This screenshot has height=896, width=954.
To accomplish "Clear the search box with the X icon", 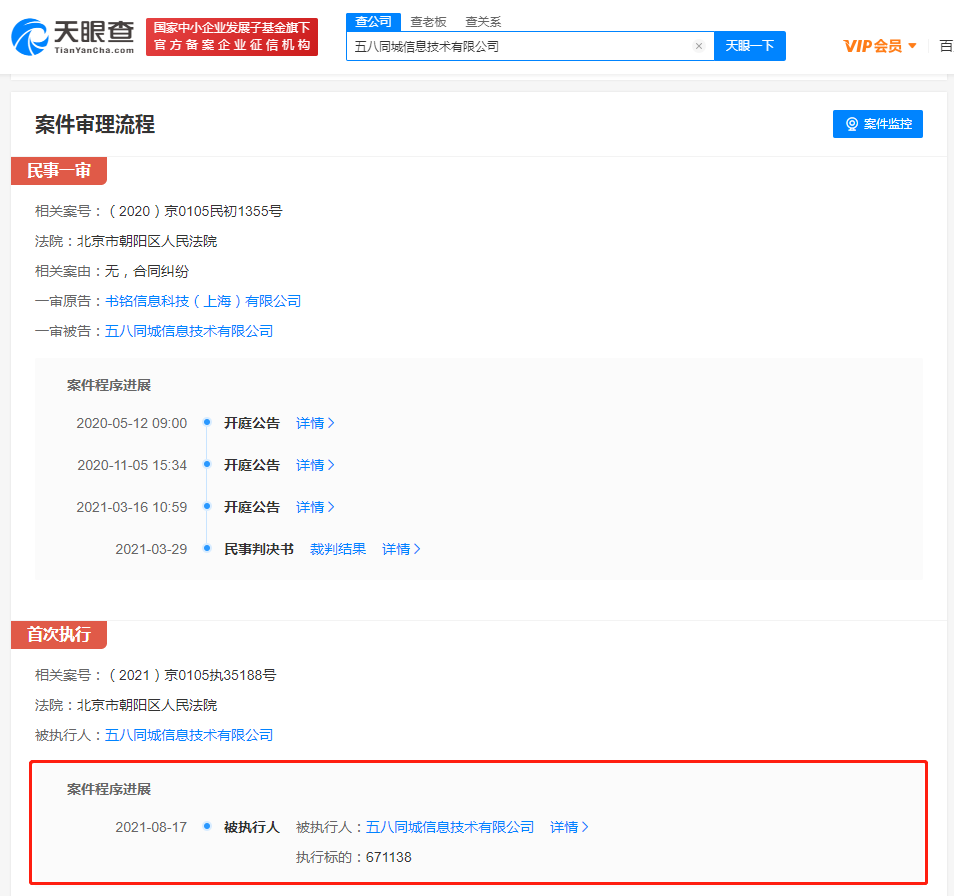I will tap(699, 46).
